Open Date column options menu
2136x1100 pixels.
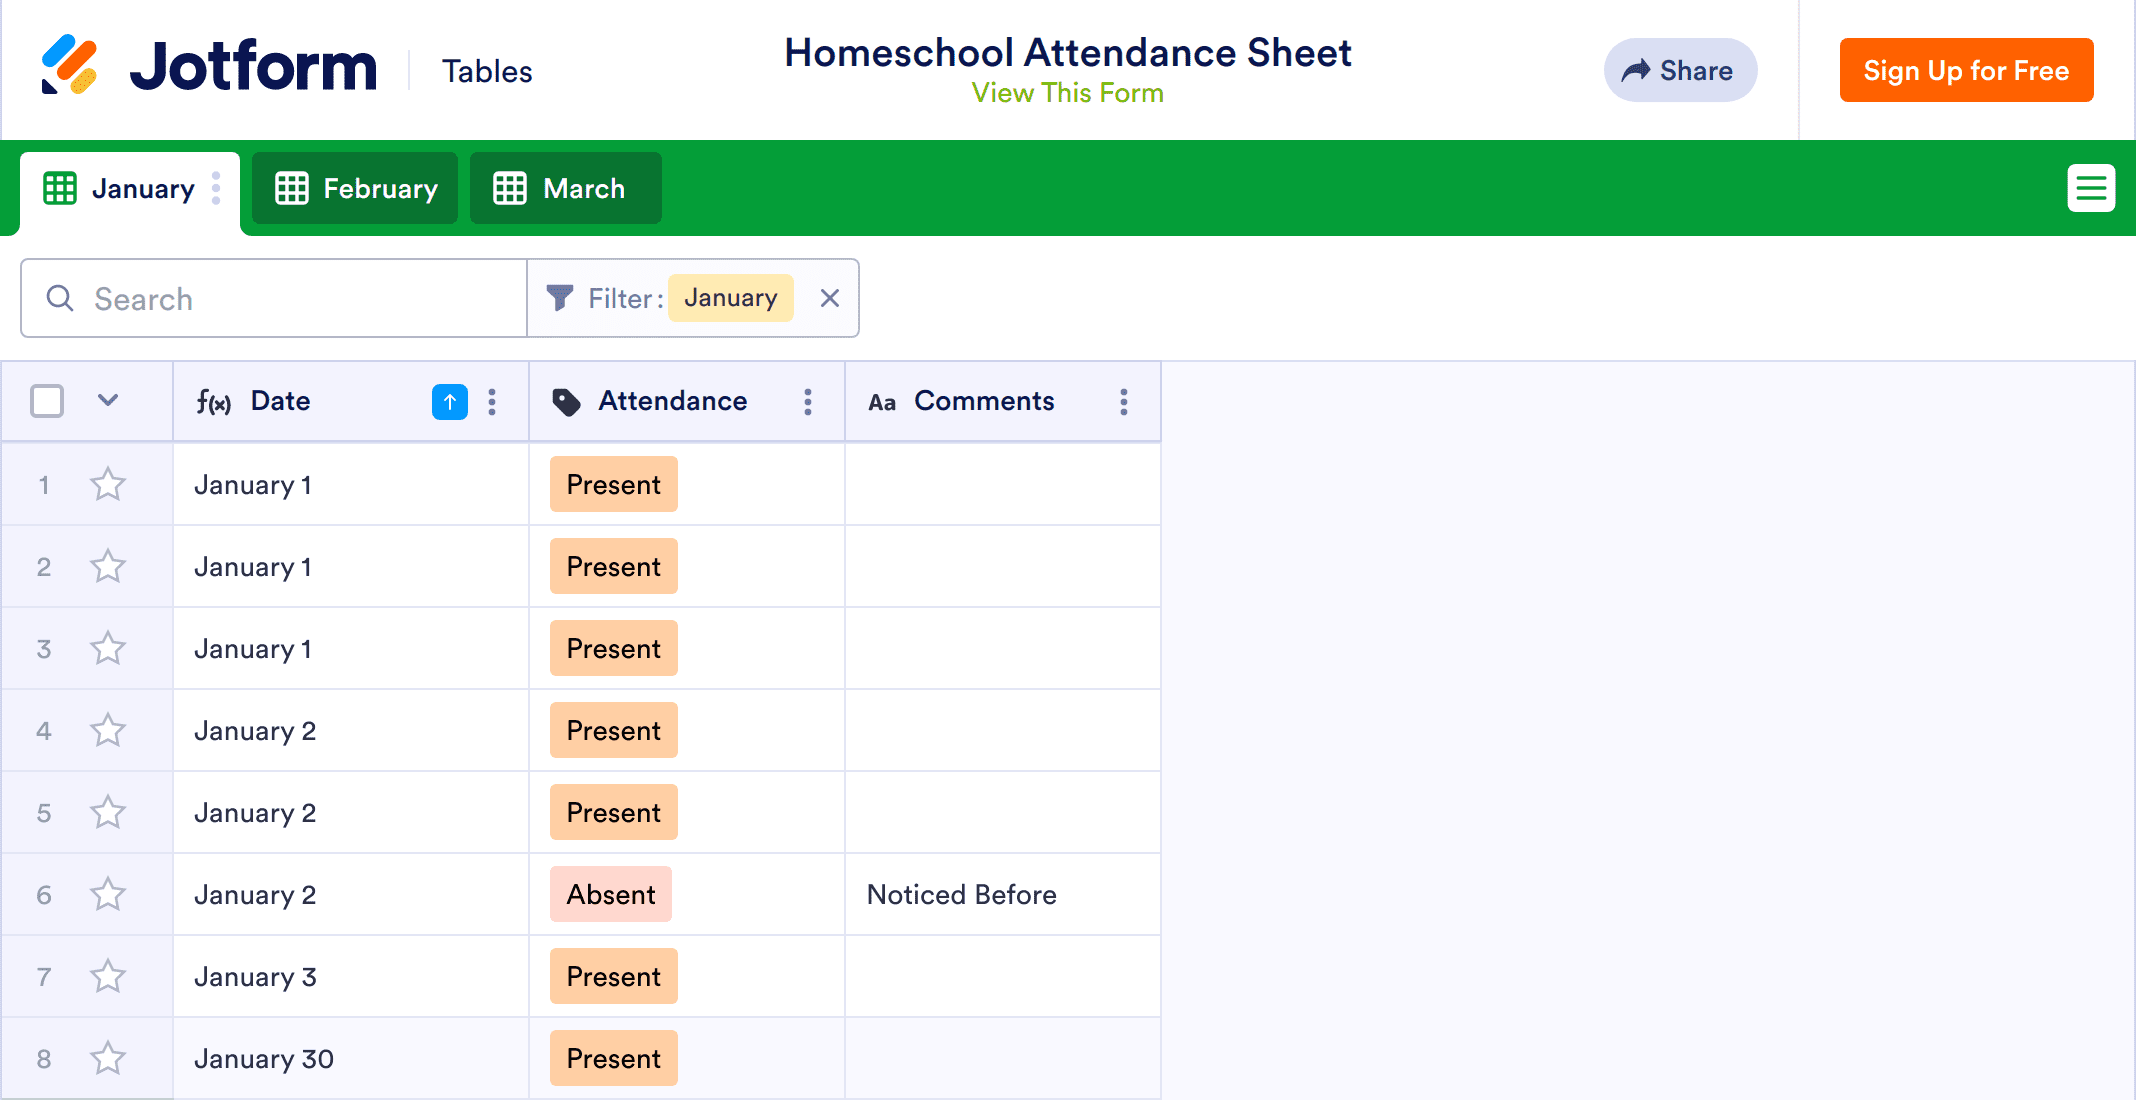tap(492, 402)
